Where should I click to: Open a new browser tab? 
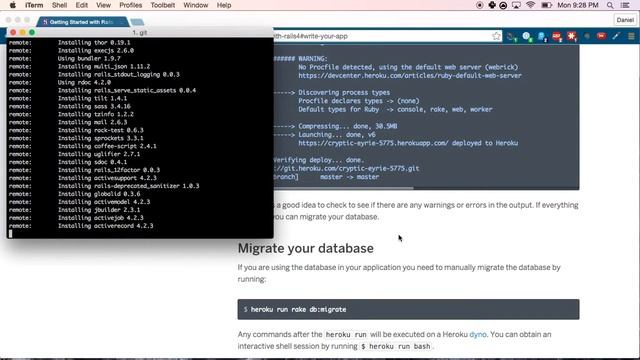[137, 22]
